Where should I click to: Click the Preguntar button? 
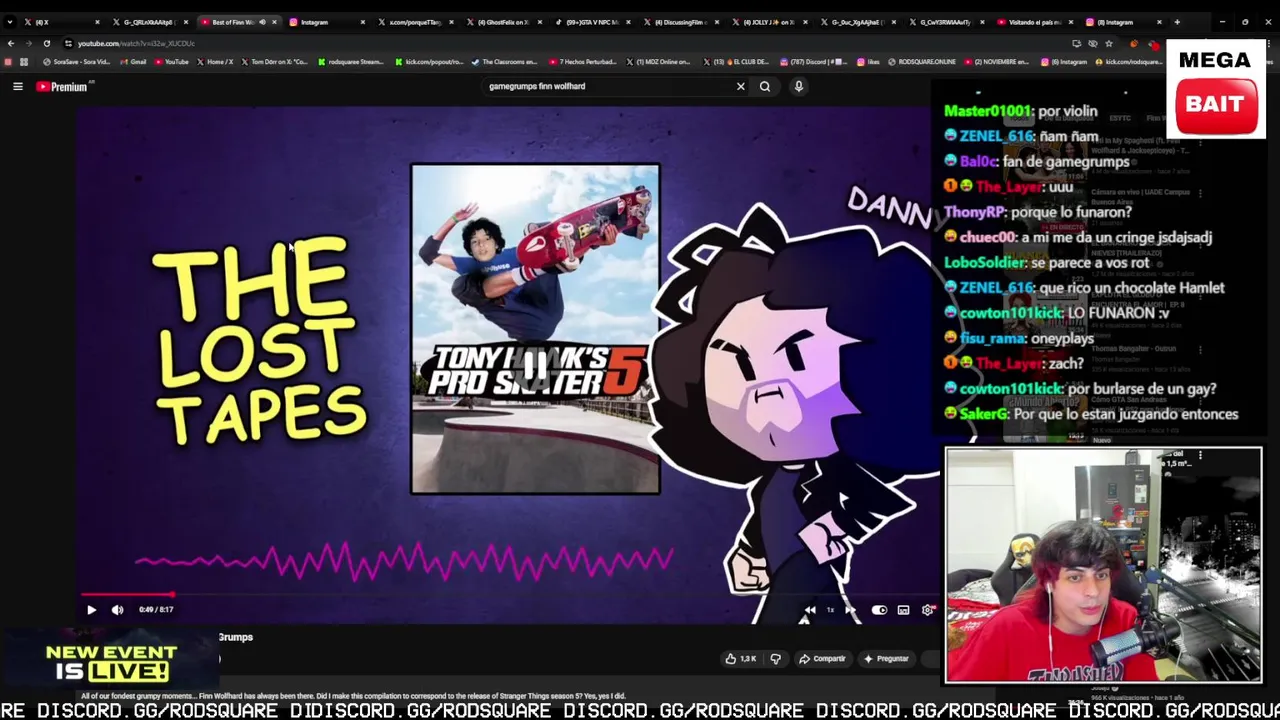point(886,659)
